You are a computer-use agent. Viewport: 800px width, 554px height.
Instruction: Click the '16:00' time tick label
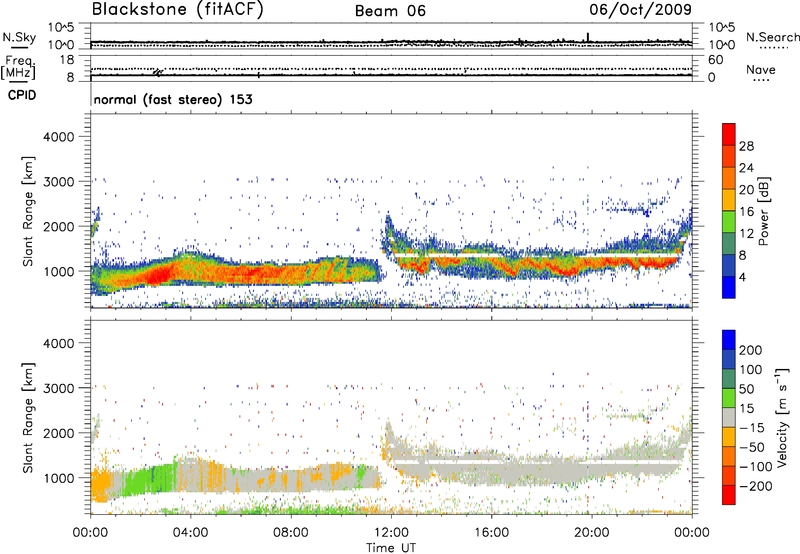tap(491, 533)
